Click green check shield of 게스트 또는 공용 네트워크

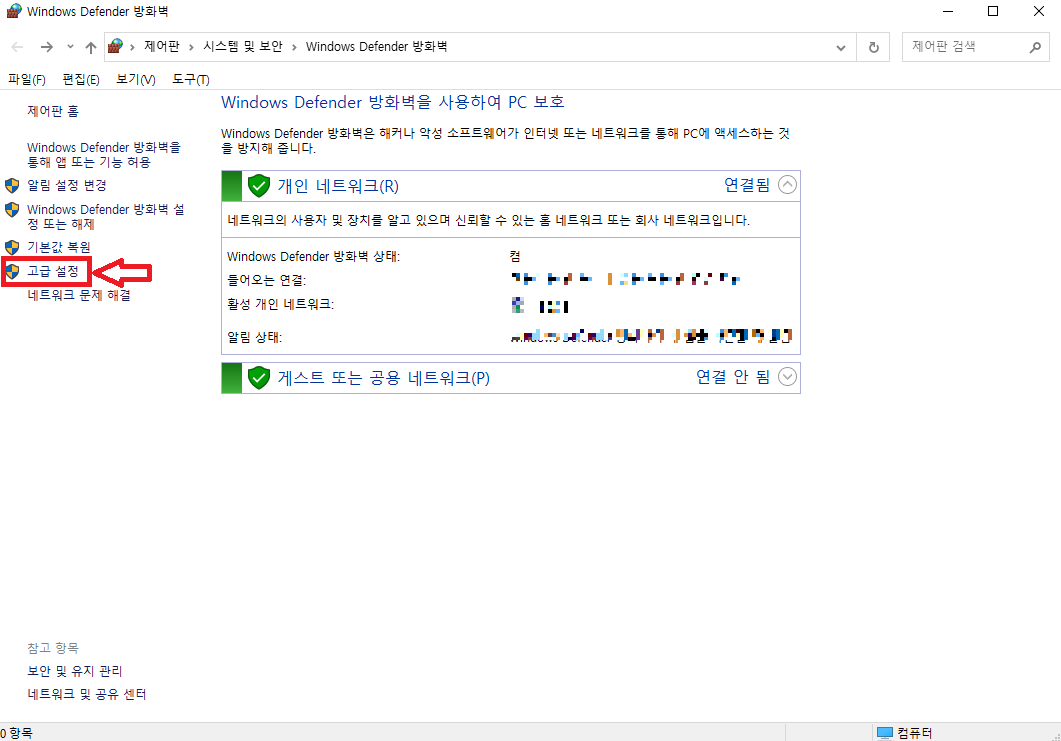click(259, 377)
